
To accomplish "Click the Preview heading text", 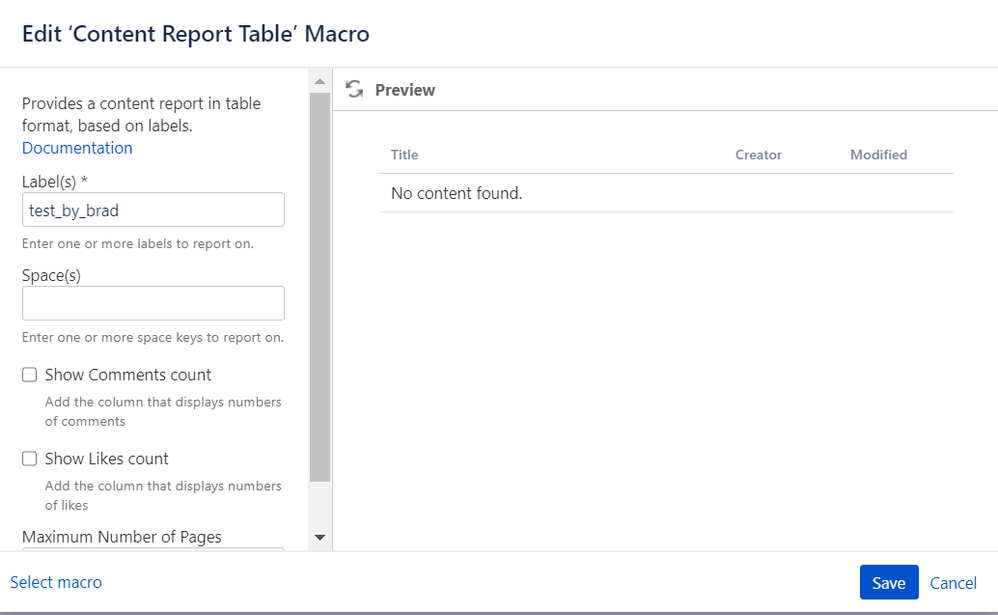I will (405, 90).
